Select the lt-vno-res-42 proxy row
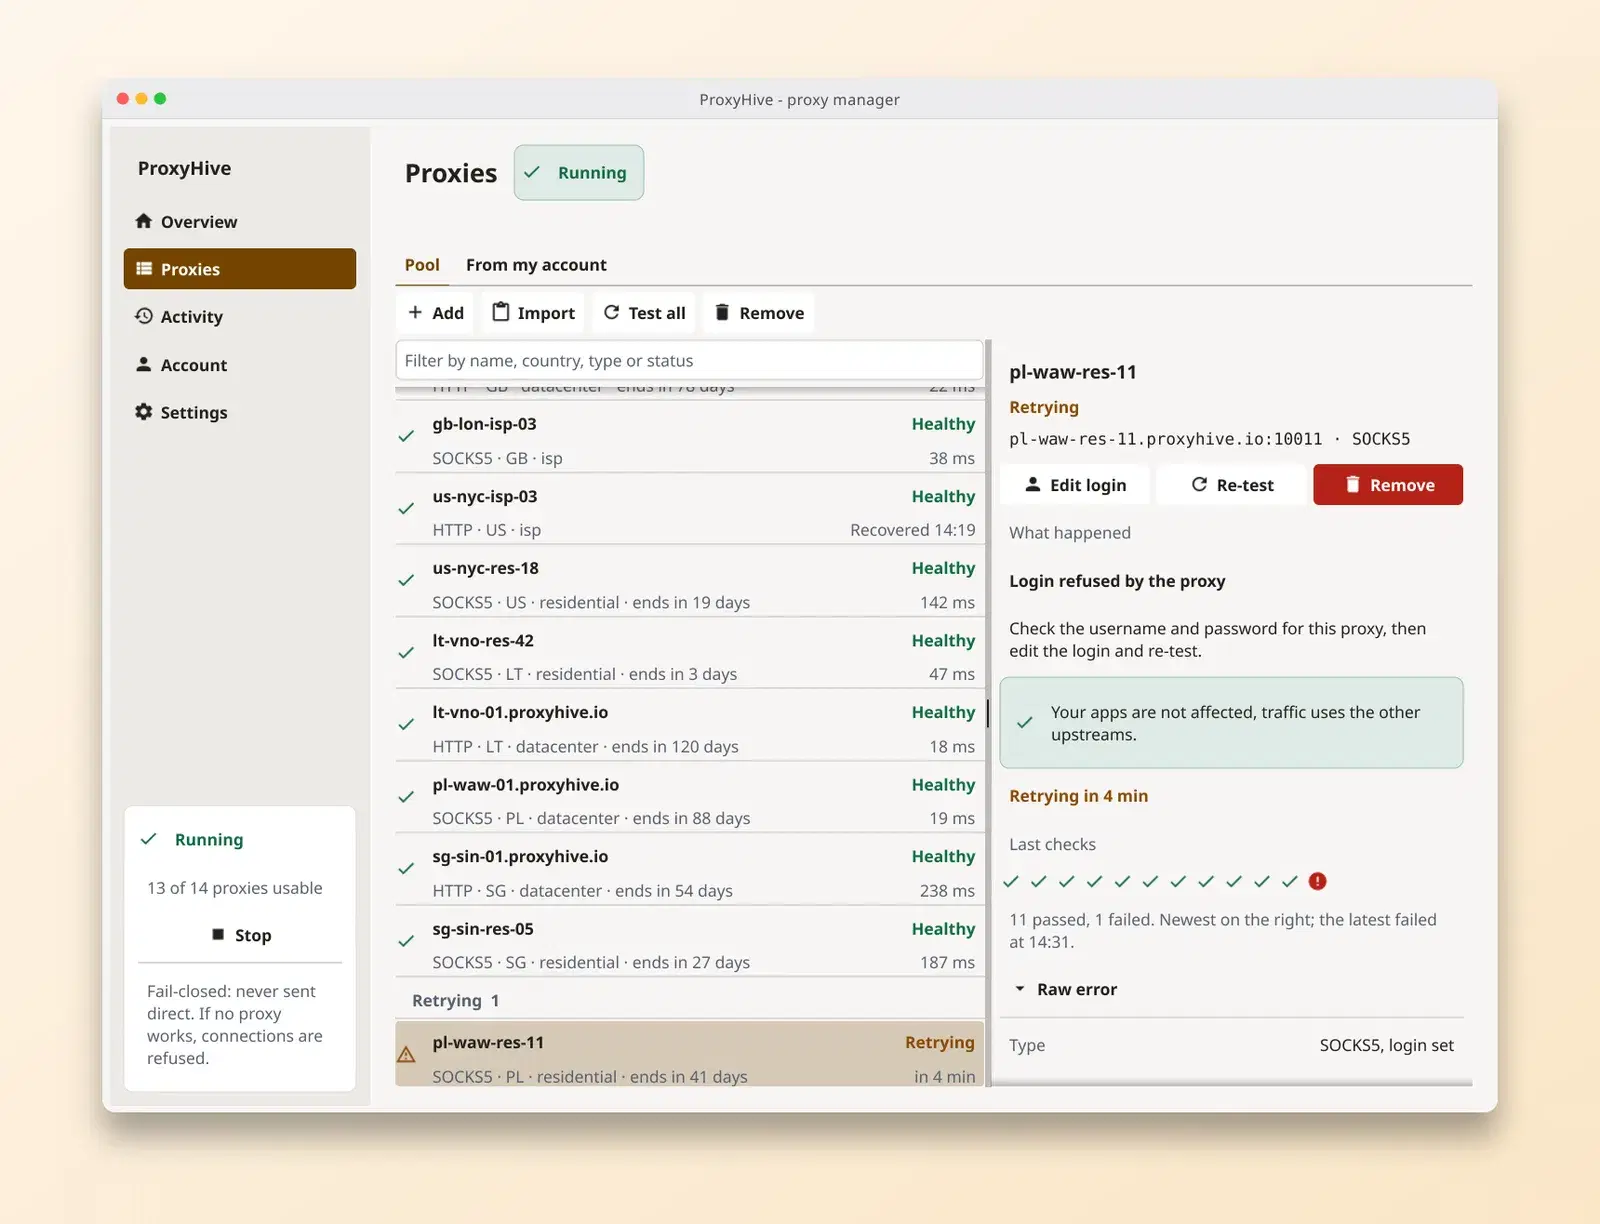This screenshot has height=1224, width=1600. (x=690, y=653)
